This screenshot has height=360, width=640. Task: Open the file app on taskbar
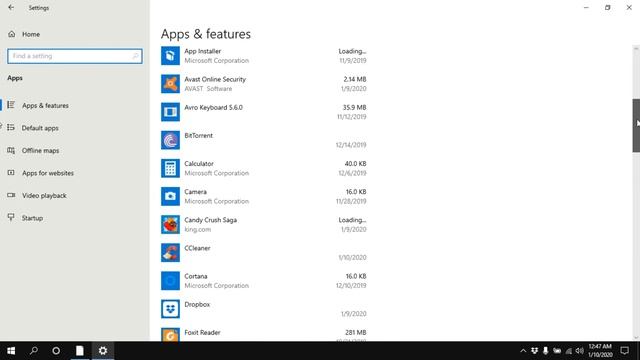click(80, 351)
